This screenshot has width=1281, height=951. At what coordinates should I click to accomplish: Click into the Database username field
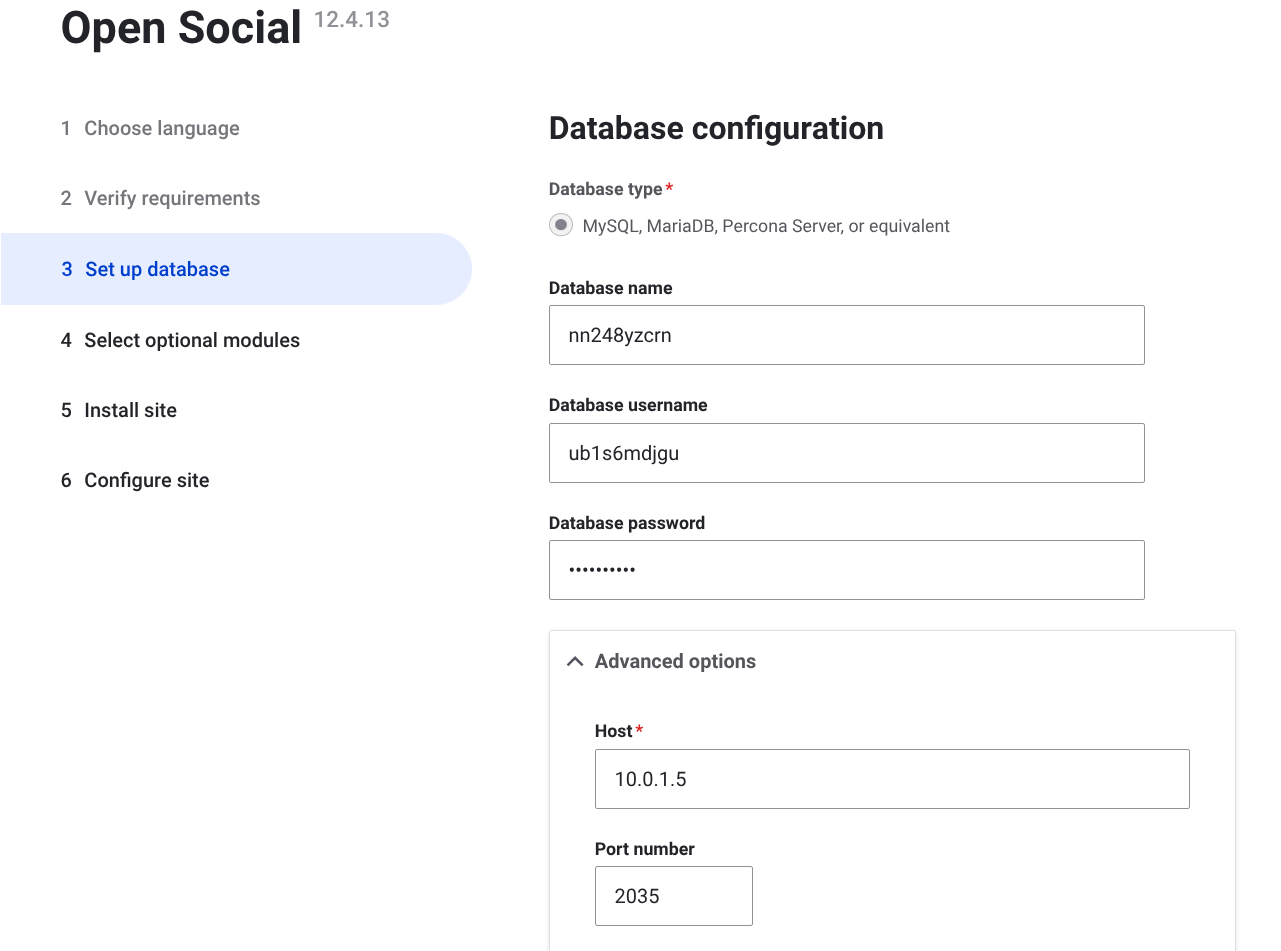[846, 453]
